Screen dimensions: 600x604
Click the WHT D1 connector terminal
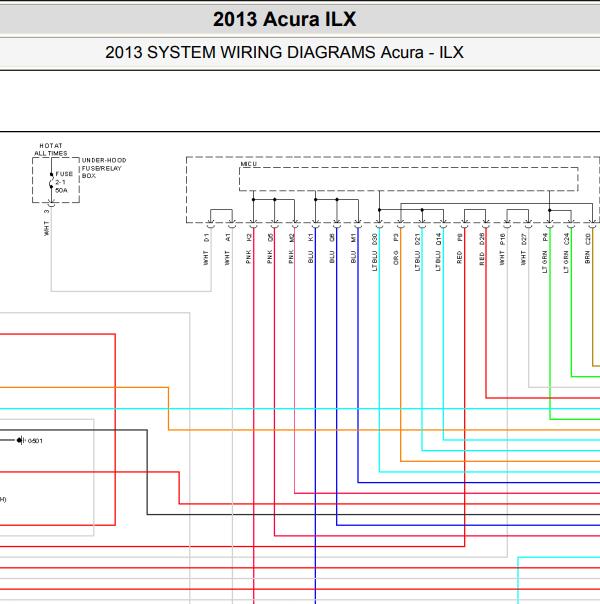point(211,224)
